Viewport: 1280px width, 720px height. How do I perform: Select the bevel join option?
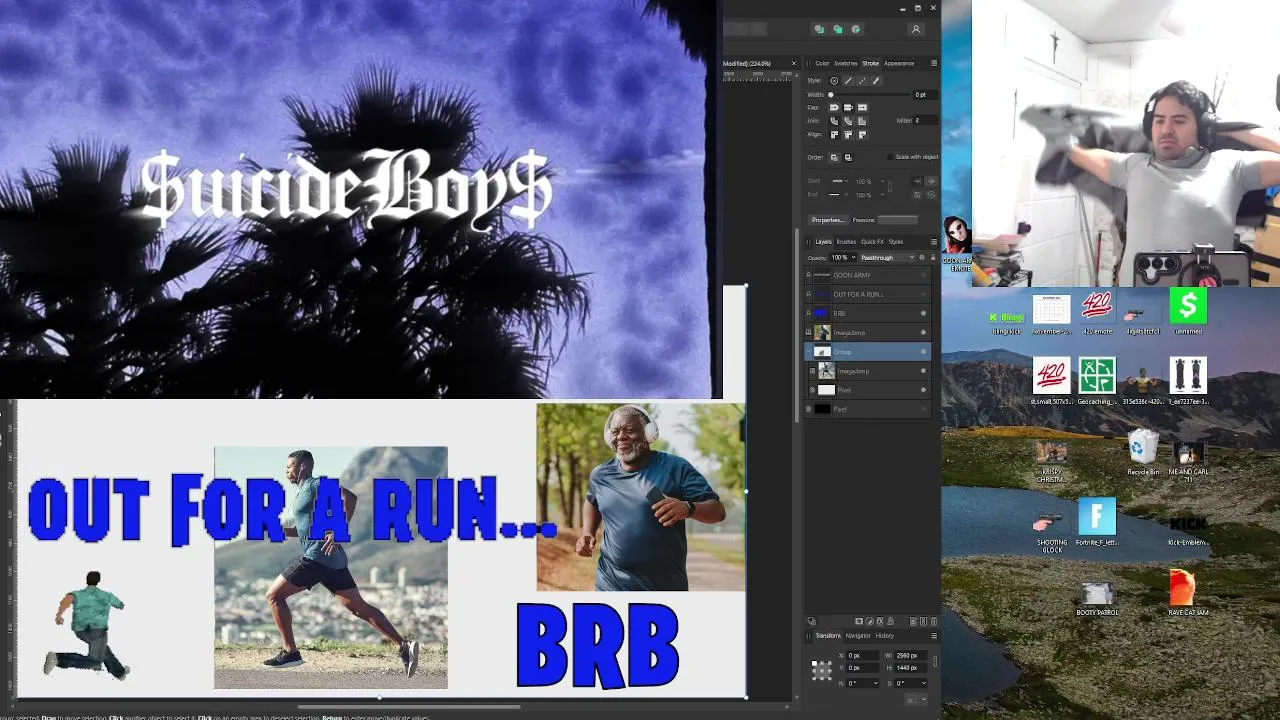pos(848,121)
